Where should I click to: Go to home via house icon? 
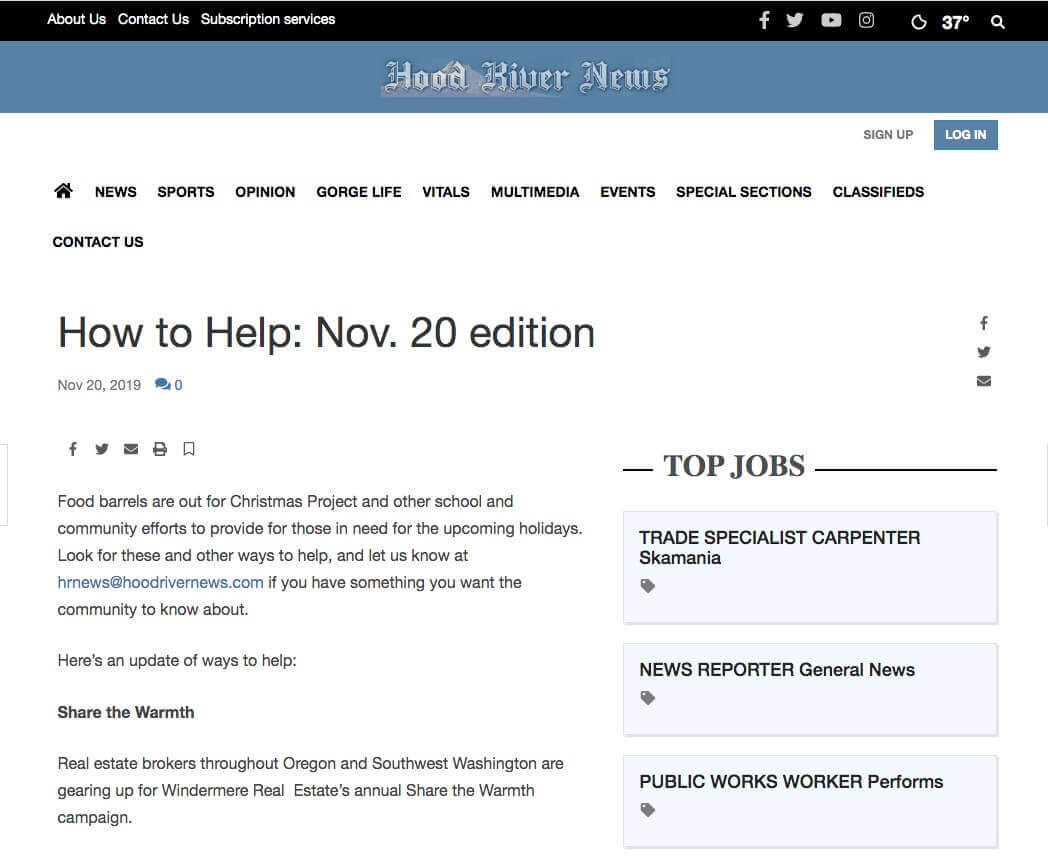63,191
